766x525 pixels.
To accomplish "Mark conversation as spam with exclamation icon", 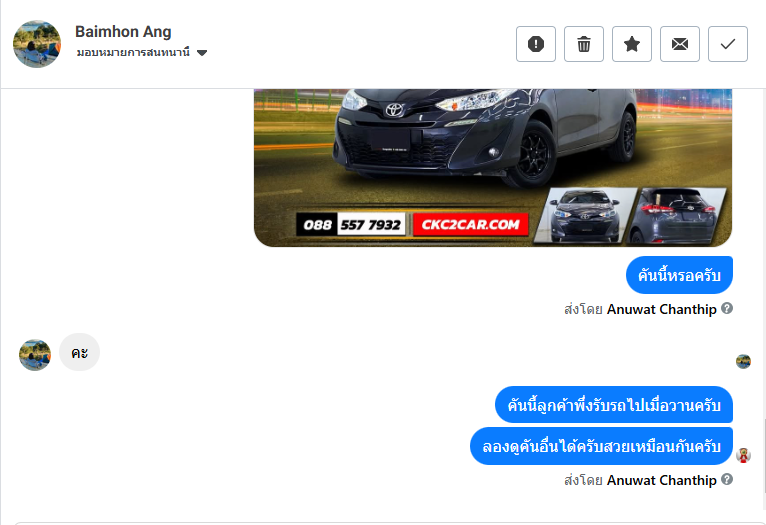I will click(535, 44).
